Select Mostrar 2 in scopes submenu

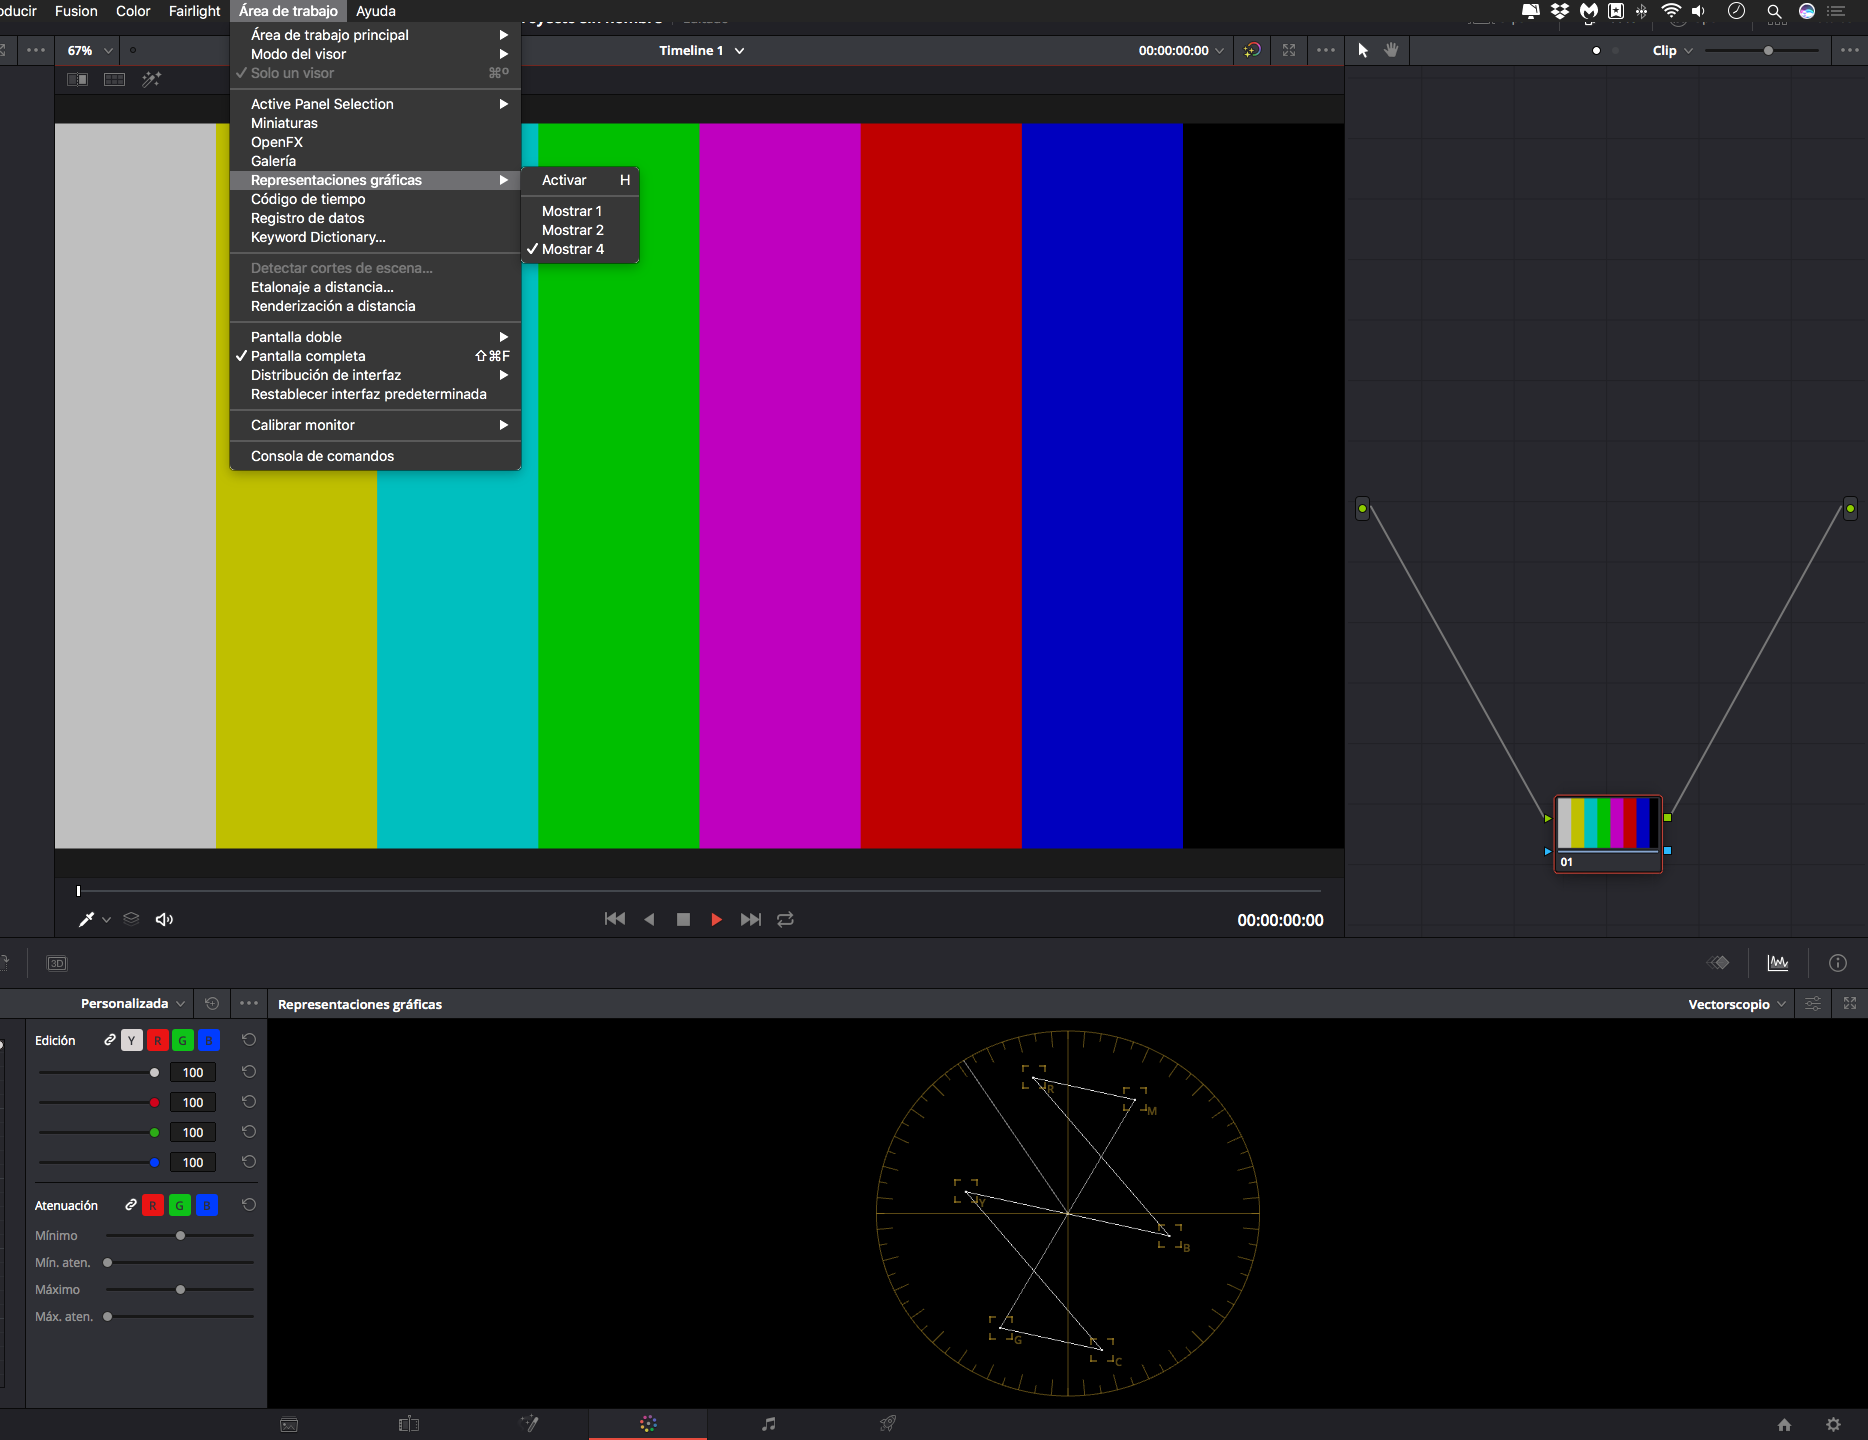point(580,230)
